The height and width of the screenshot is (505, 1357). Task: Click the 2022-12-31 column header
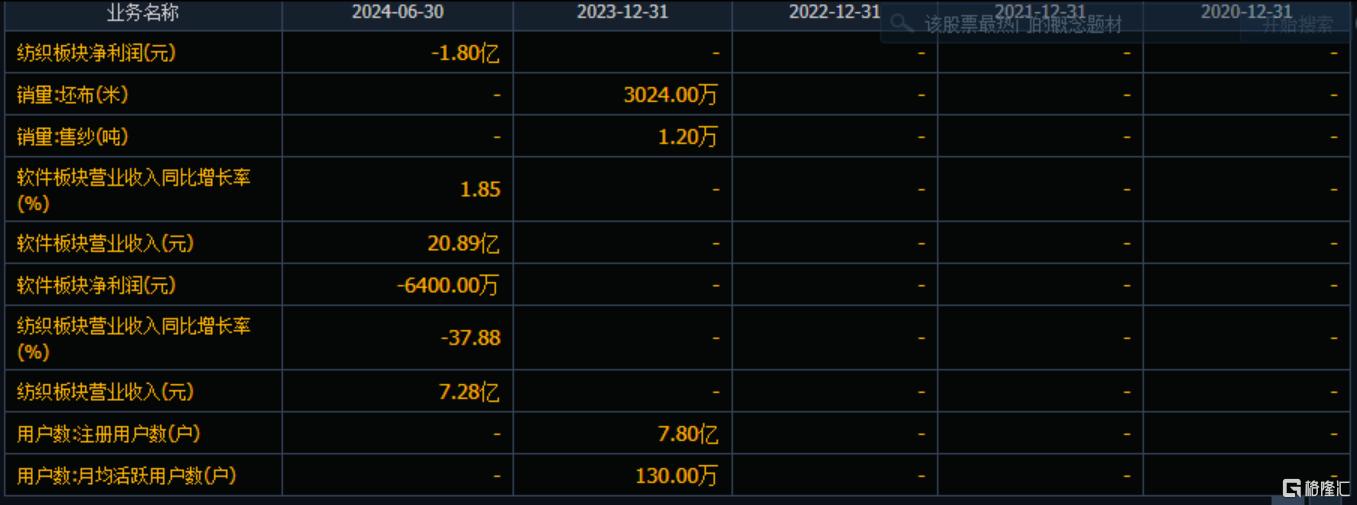tap(834, 13)
